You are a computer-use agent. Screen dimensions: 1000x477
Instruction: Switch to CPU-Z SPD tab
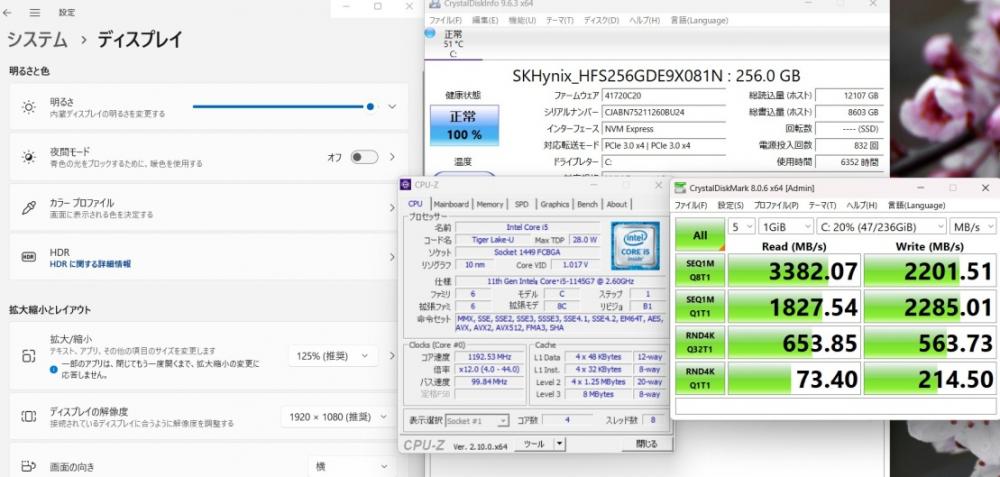coord(522,204)
